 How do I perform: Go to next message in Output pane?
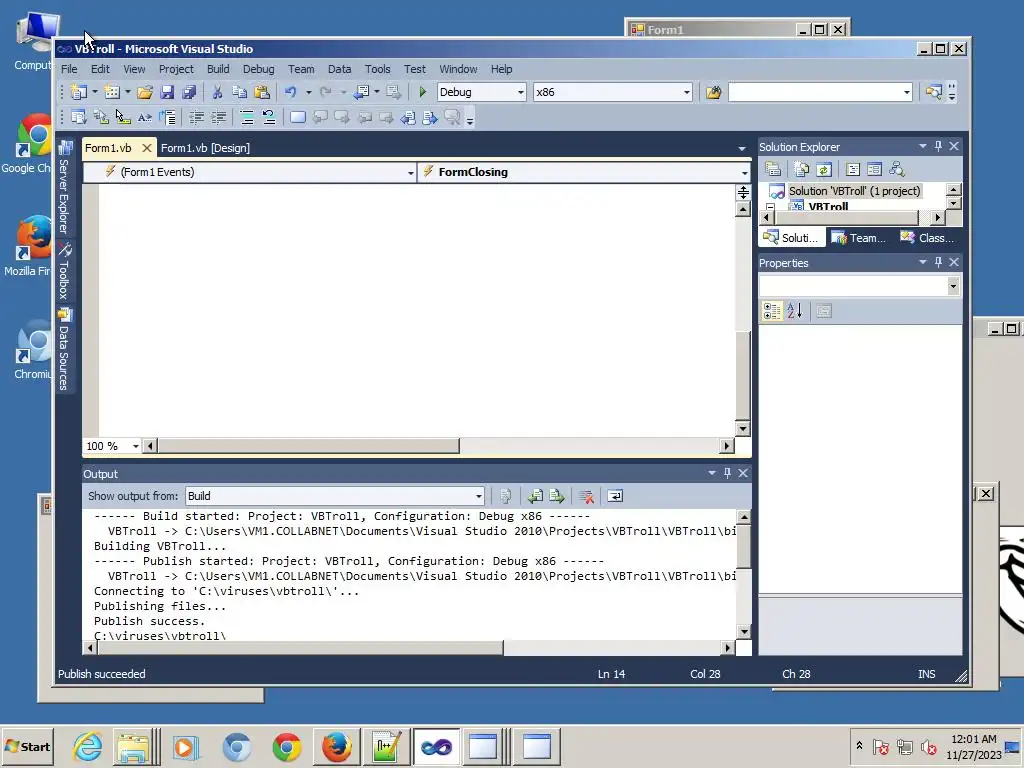click(x=557, y=496)
